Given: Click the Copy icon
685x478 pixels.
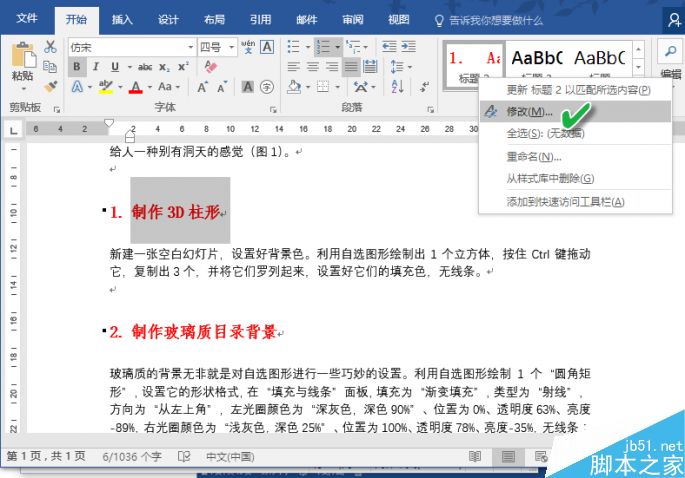Looking at the screenshot, I should pyautogui.click(x=50, y=66).
